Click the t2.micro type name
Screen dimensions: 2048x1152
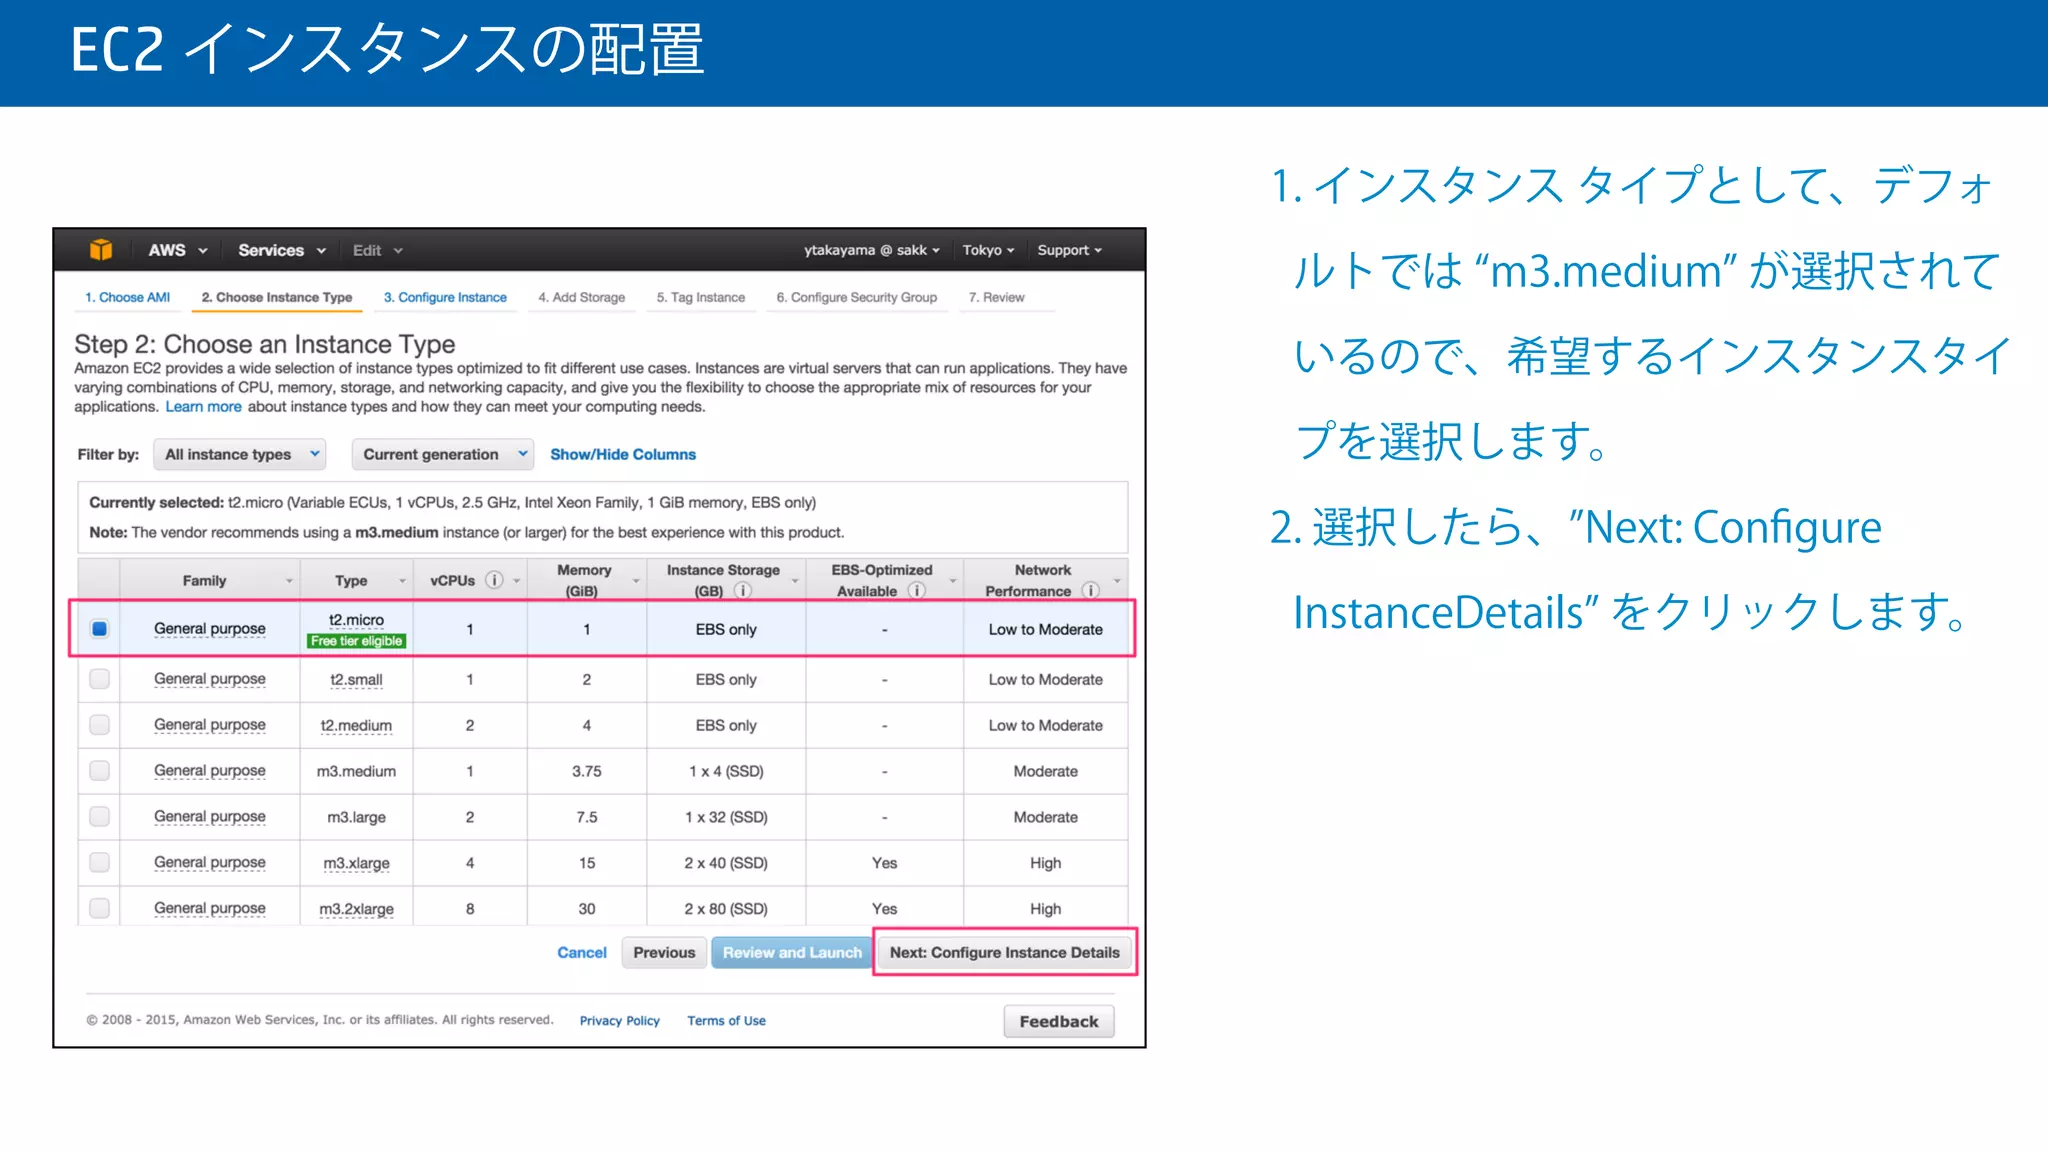(356, 620)
